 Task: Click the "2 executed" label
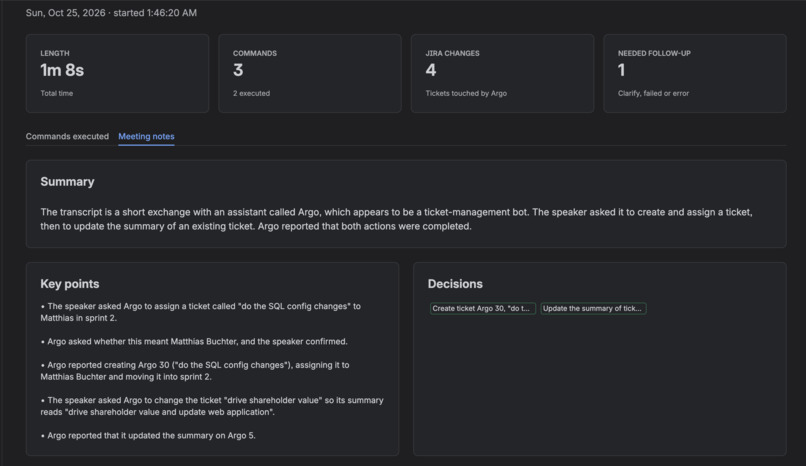click(251, 93)
